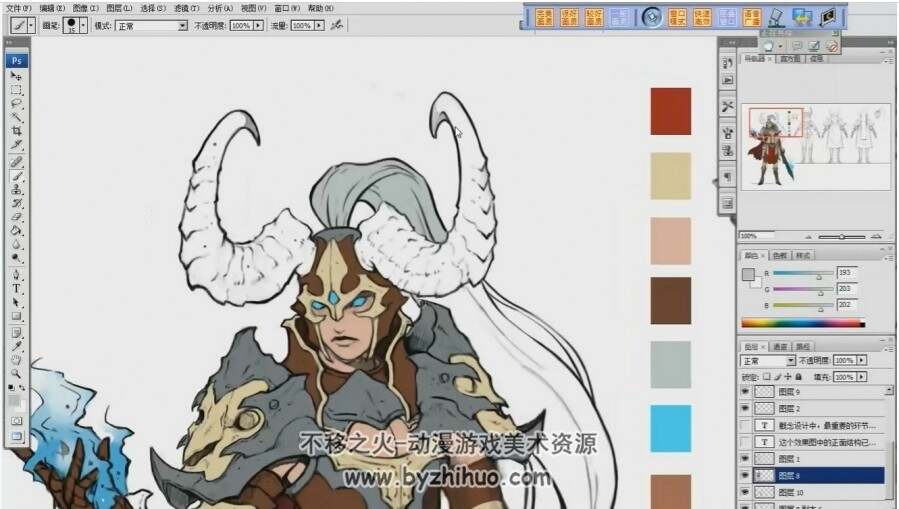Select the Healing Brush tool

point(16,162)
